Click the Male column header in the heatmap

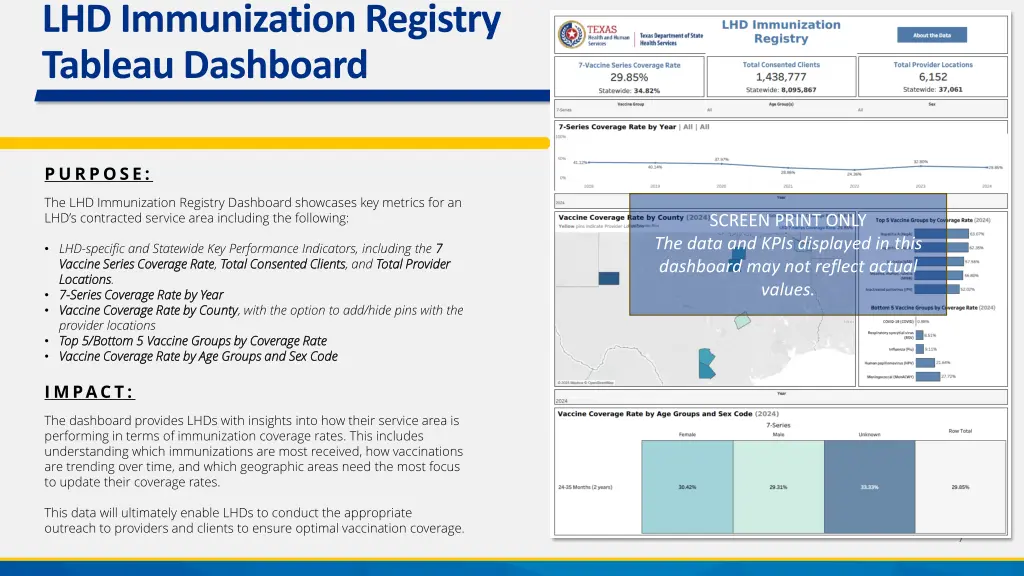[x=778, y=434]
